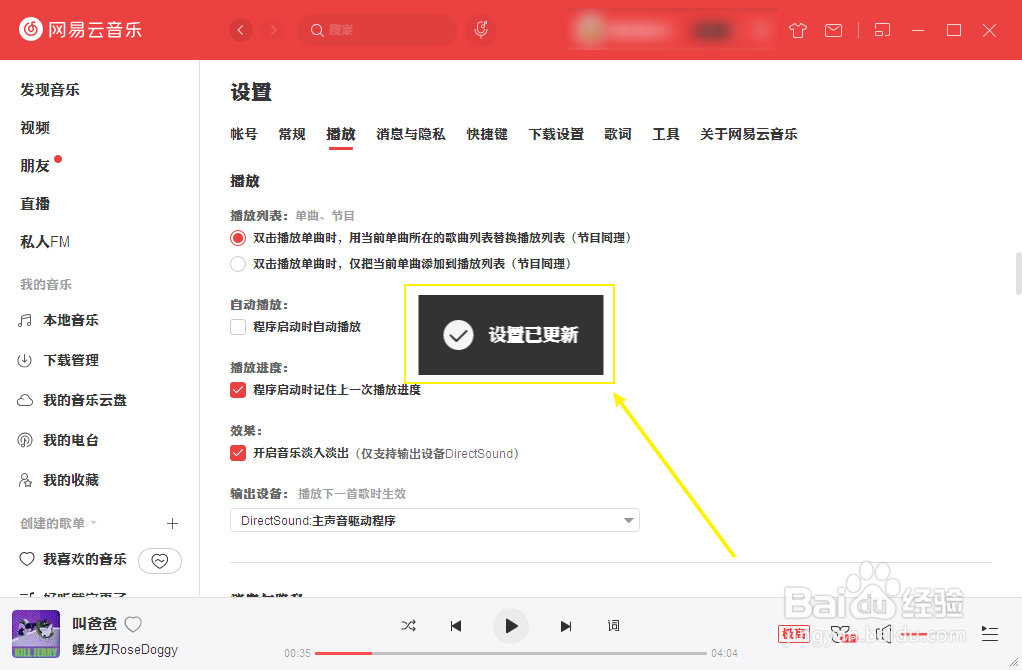Toggle shuffle play mode icon
Screen dimensions: 1022x670
pos(409,626)
